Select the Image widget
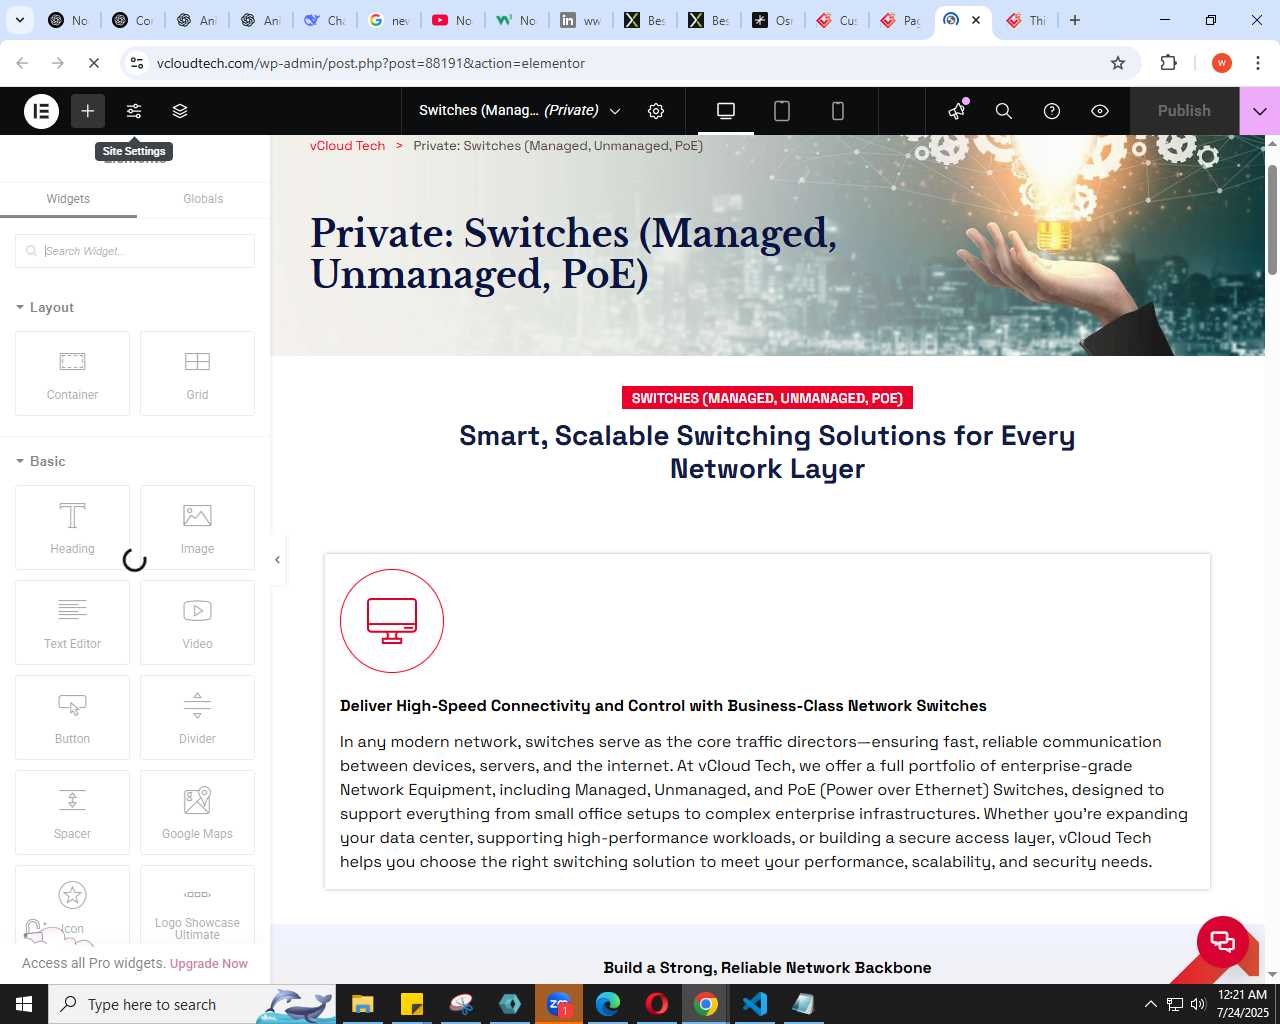 click(x=197, y=527)
